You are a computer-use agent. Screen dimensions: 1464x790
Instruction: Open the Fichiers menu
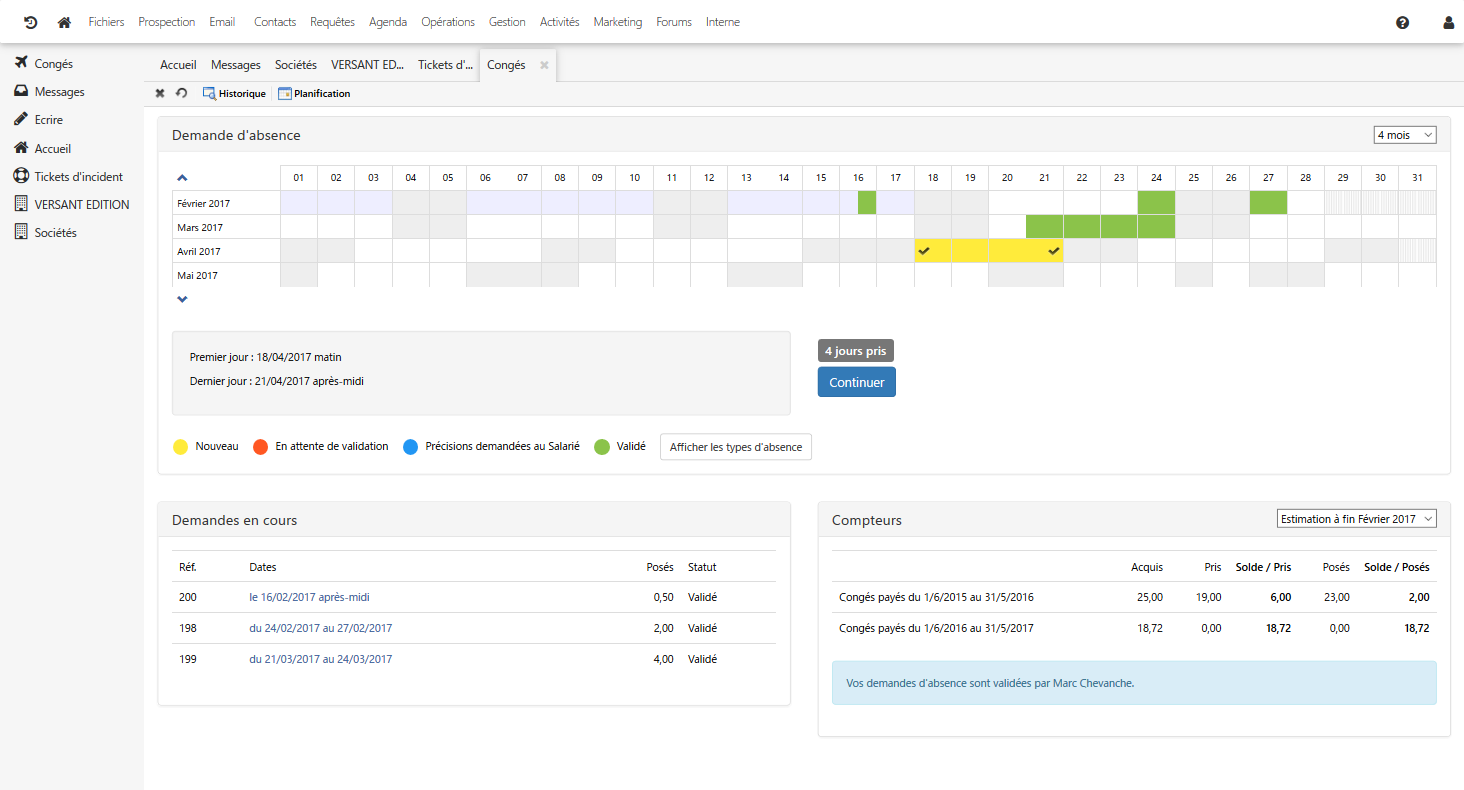pyautogui.click(x=106, y=22)
